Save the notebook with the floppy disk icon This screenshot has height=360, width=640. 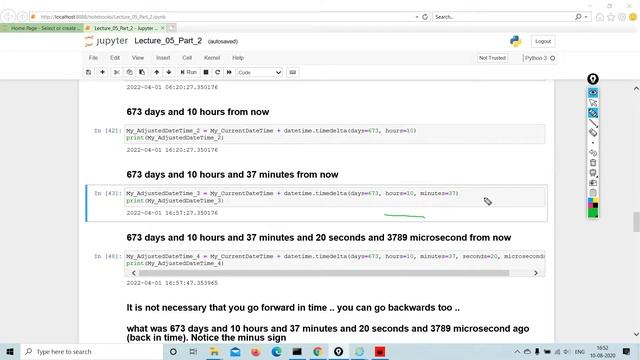coord(89,72)
